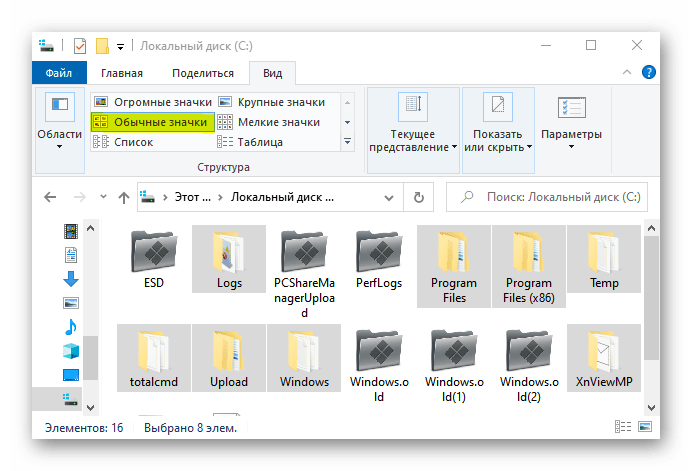Click file list scroll down arrow

pos(651,407)
